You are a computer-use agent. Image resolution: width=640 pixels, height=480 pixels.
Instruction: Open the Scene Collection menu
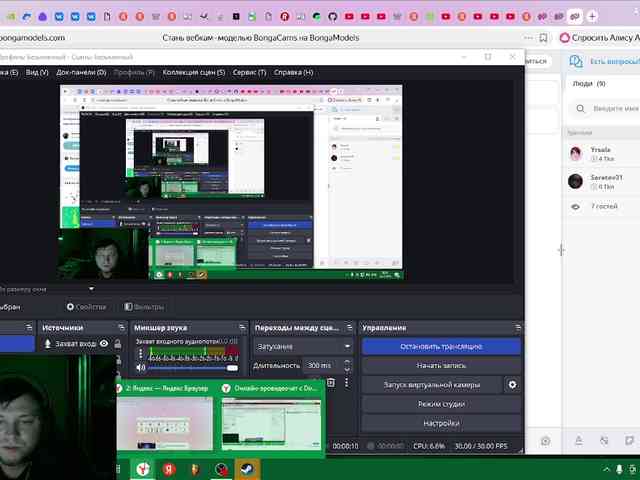click(193, 73)
